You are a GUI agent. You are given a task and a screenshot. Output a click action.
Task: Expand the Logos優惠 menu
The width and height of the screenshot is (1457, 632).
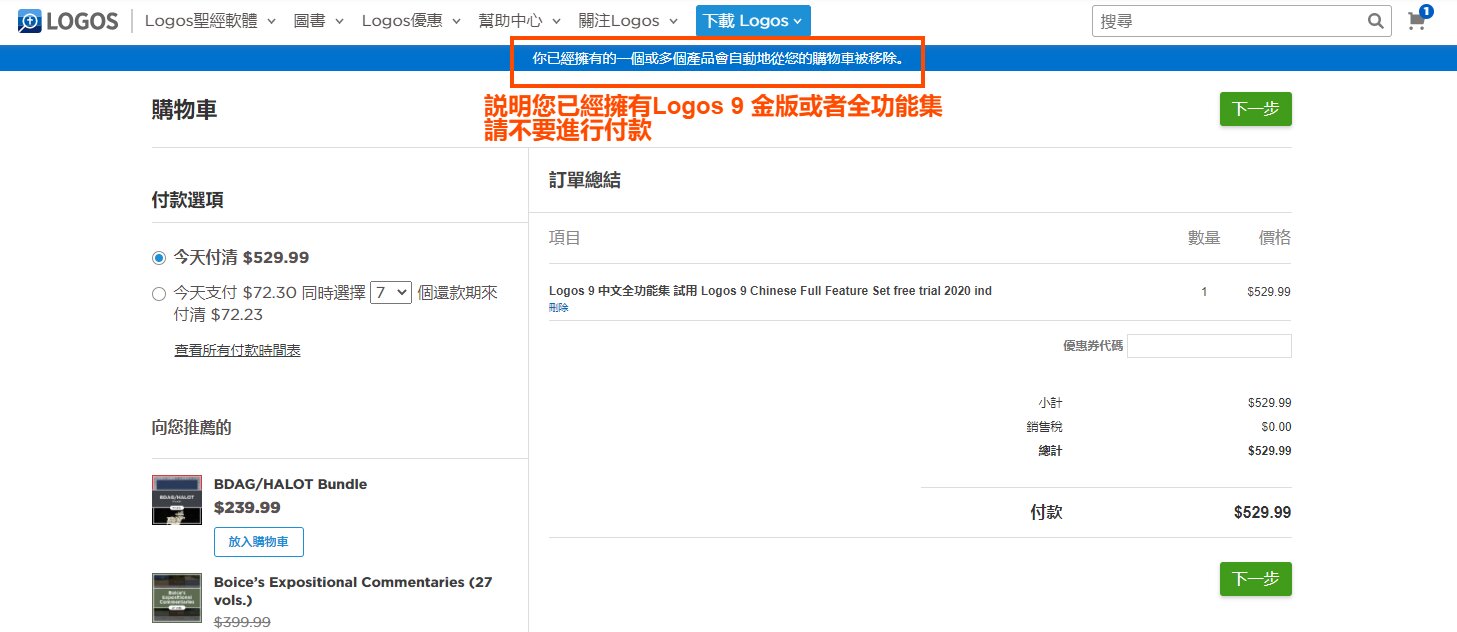pos(411,21)
